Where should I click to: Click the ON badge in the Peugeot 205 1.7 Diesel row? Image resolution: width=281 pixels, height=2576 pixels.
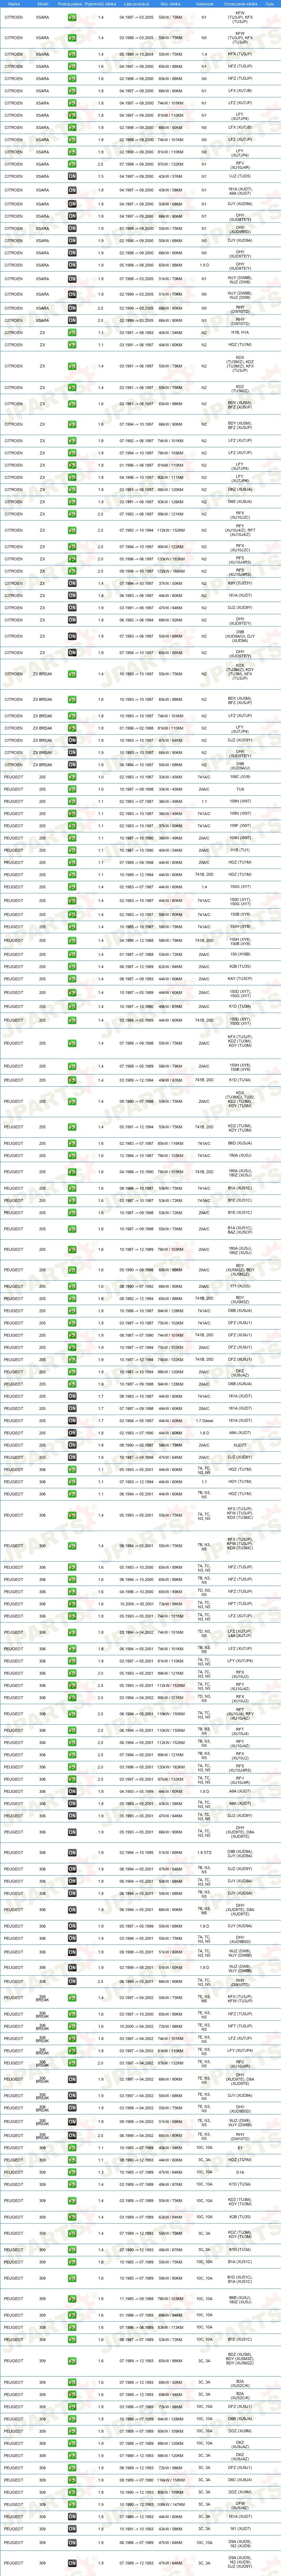(72, 1421)
